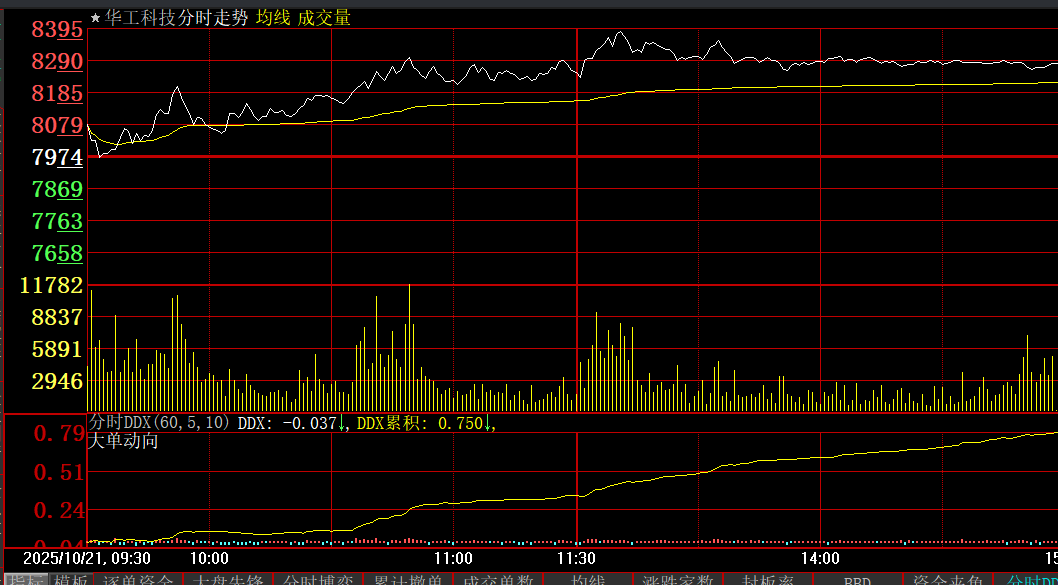The height and width of the screenshot is (585, 1058).
Task: Click the 14:00 time axis marker
Action: click(x=820, y=559)
